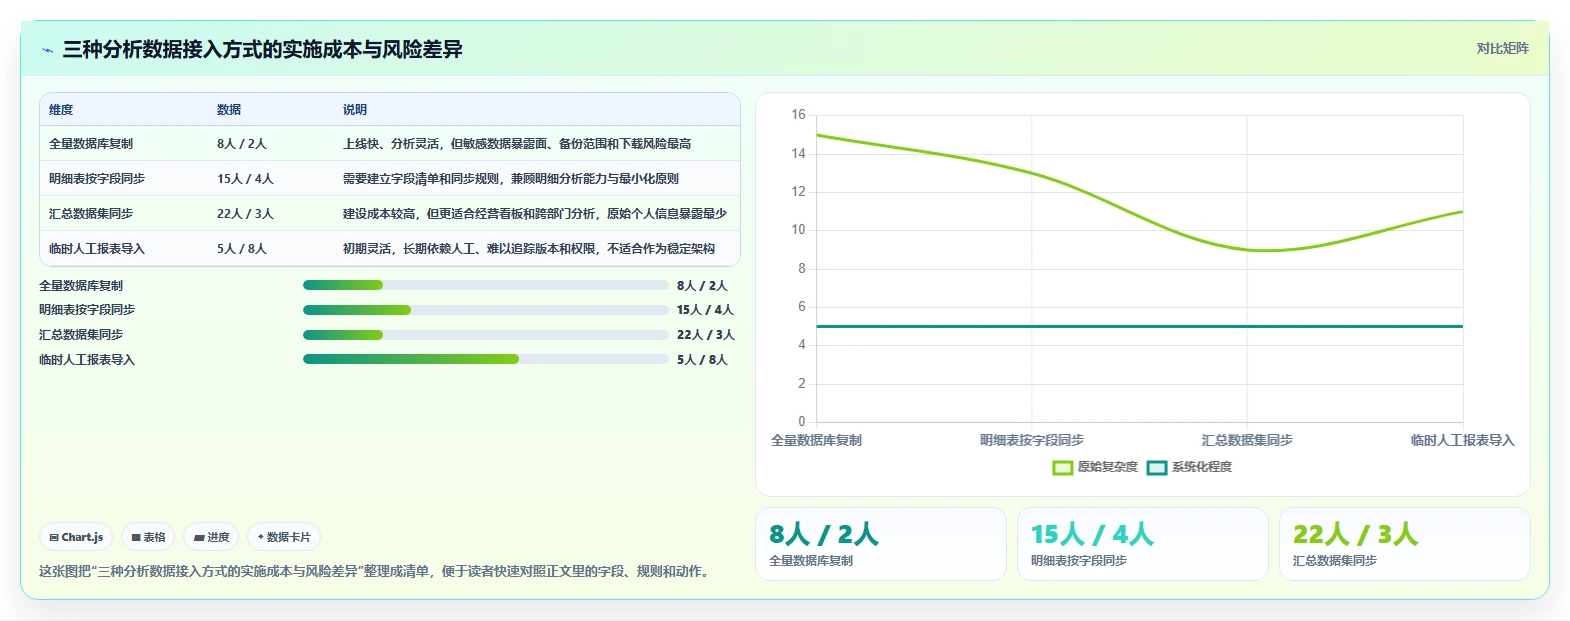
Task: Click the 维度 column header
Action: coord(61,110)
